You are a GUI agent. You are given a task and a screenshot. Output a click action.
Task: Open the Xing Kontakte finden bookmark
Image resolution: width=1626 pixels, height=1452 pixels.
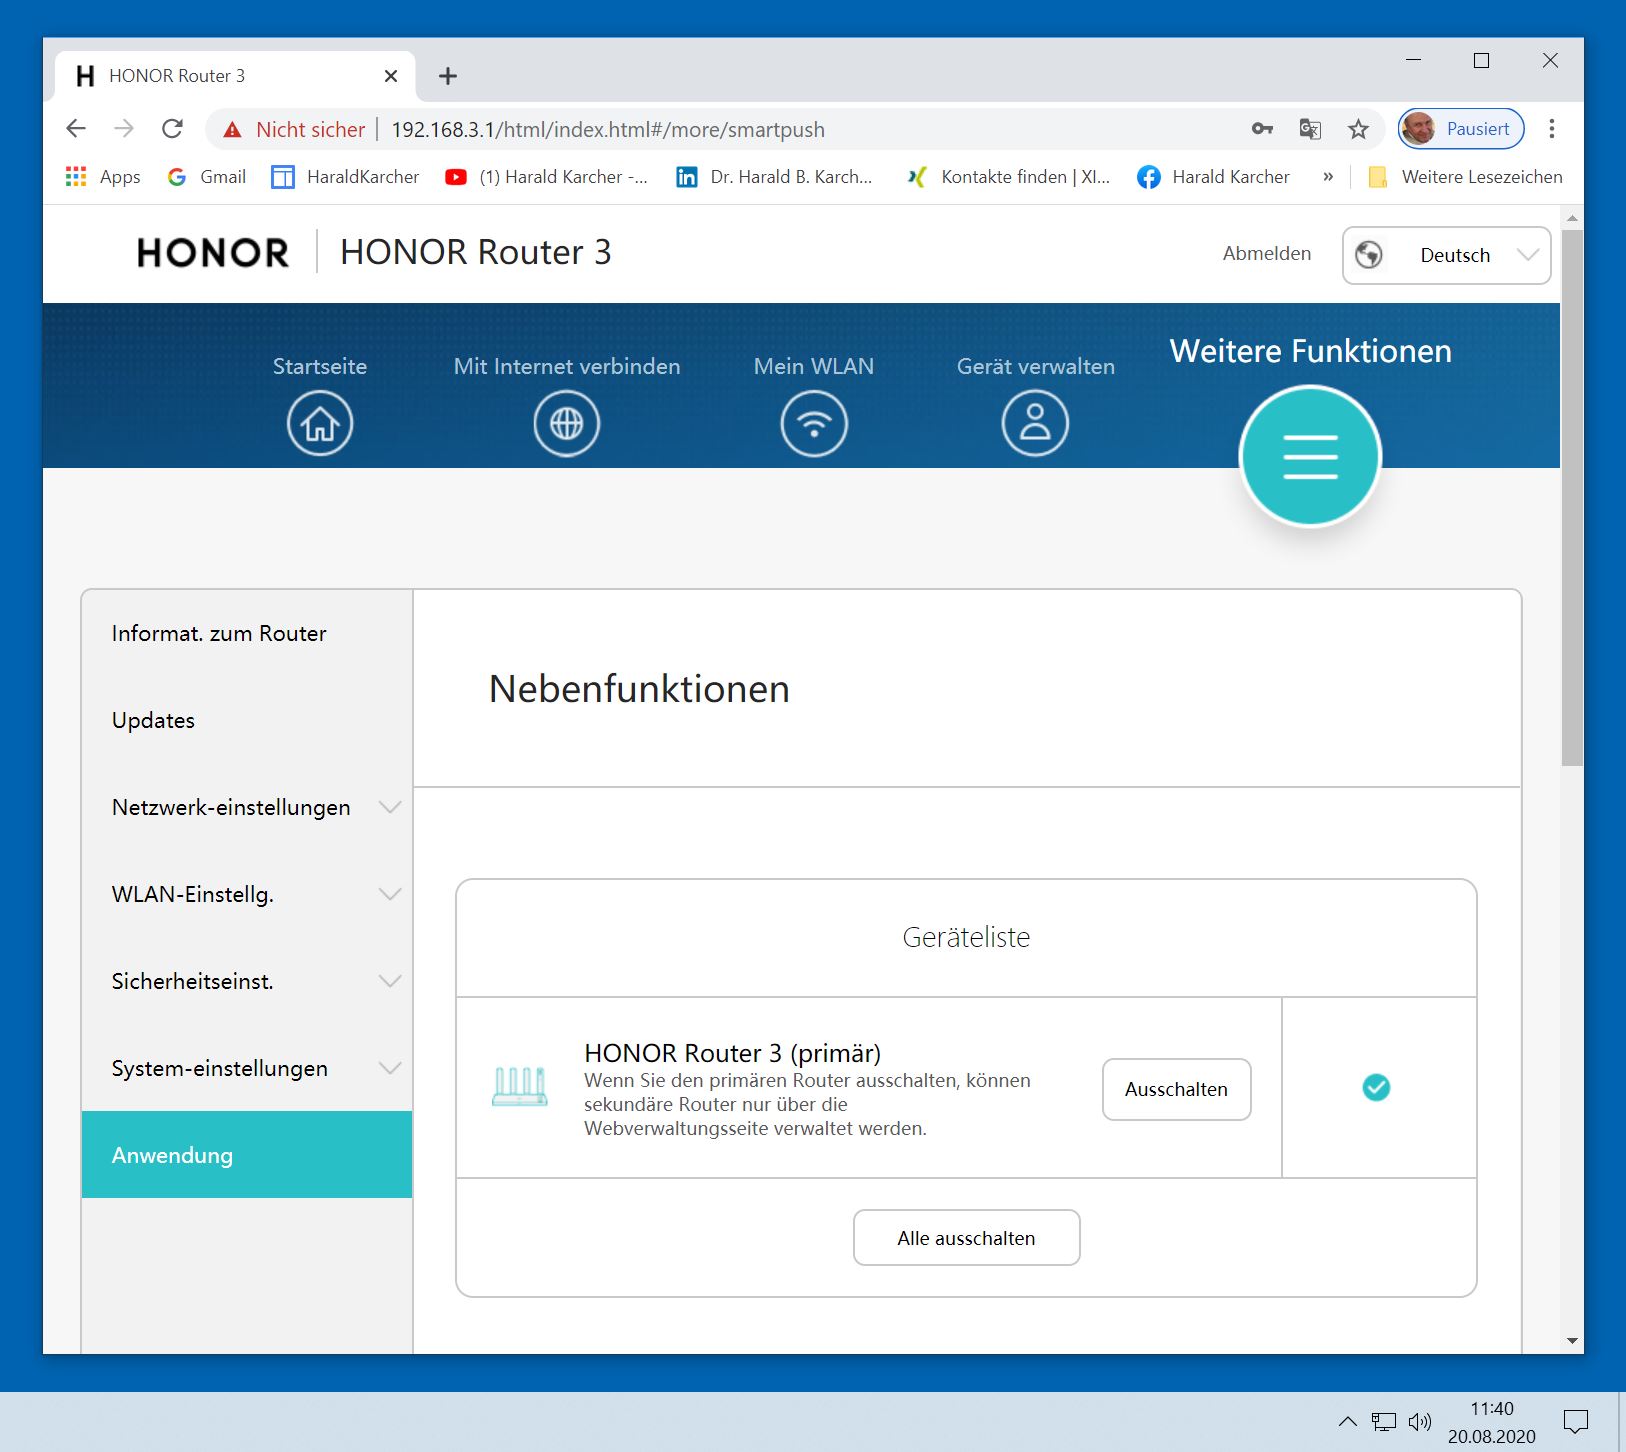click(1008, 177)
